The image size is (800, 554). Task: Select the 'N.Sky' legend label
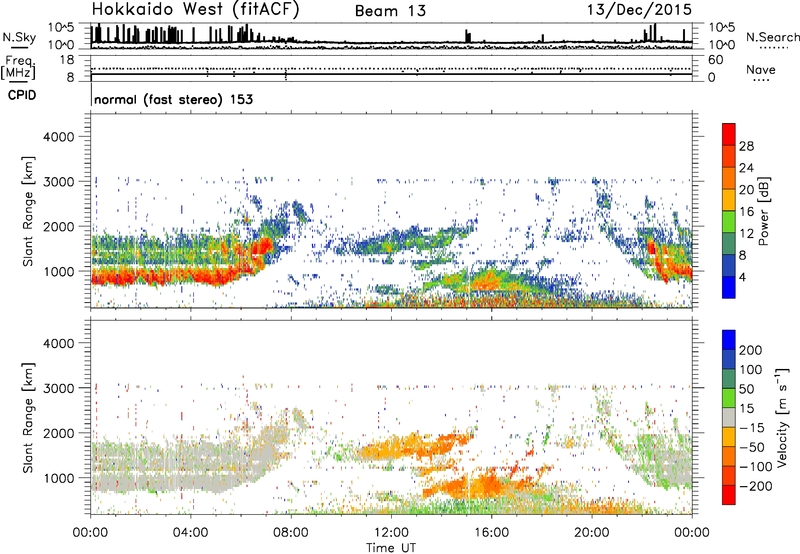[19, 37]
